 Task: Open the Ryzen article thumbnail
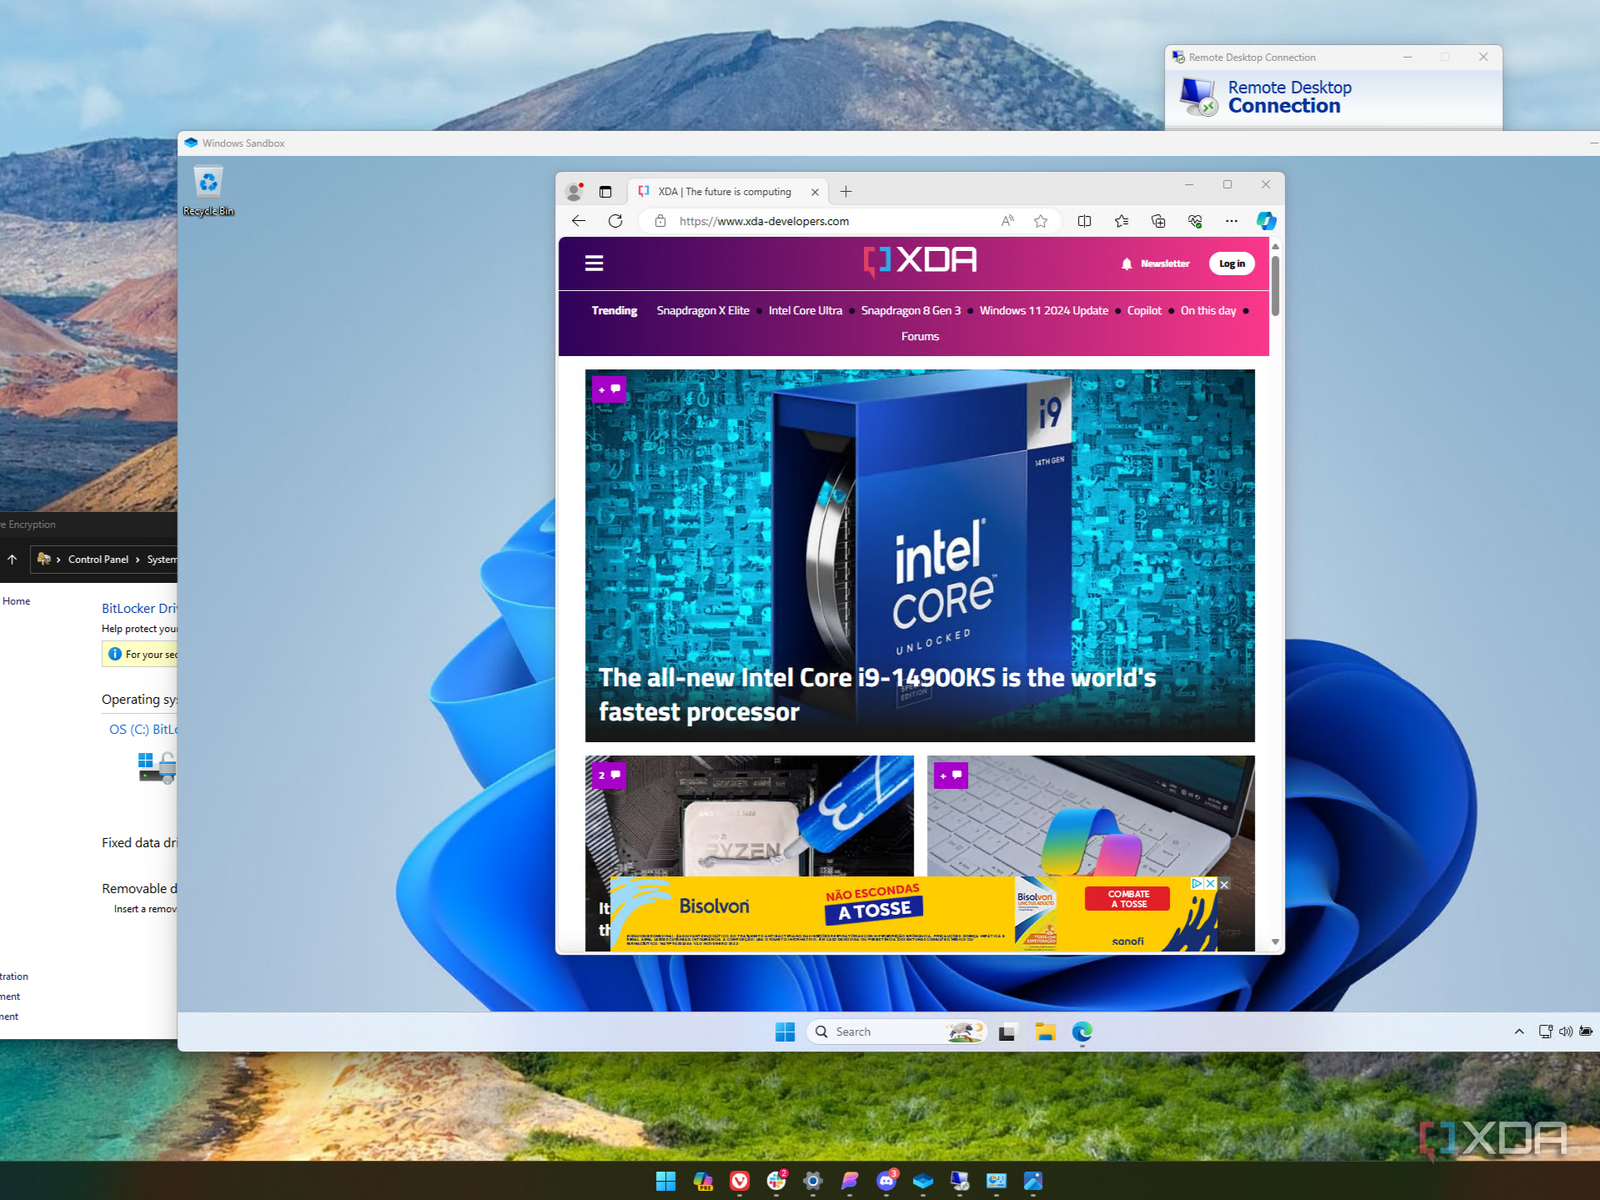pos(749,816)
